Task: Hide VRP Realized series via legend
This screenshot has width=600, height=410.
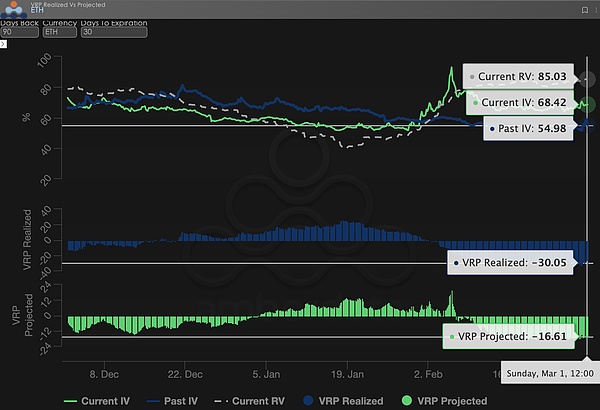Action: [334, 400]
